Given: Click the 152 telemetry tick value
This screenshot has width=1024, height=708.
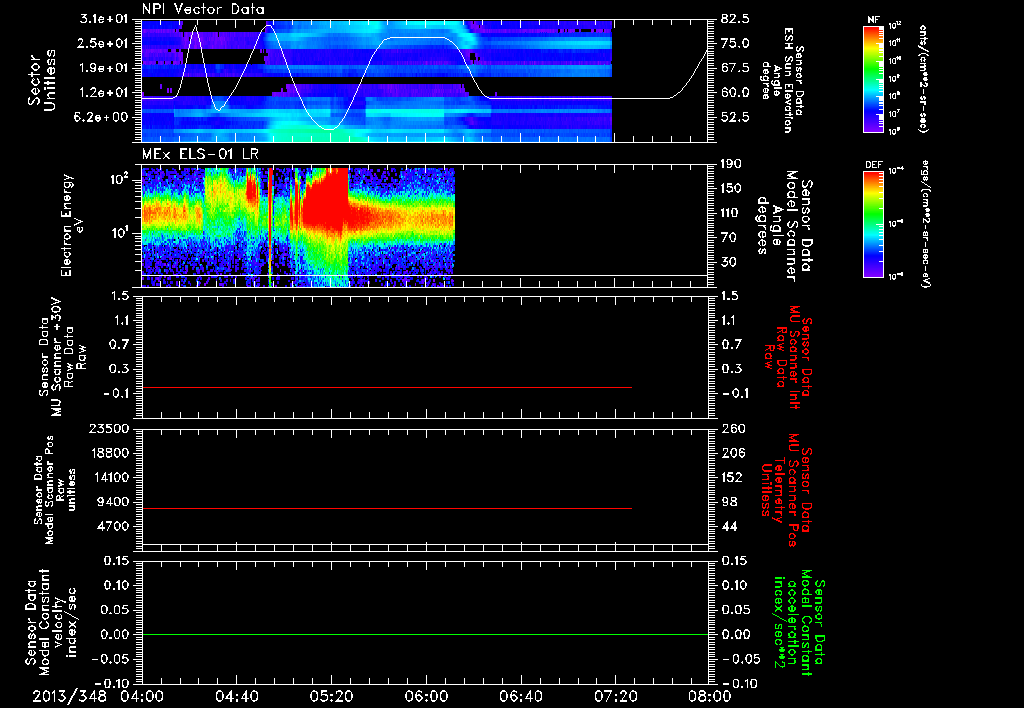Looking at the screenshot, I should click(732, 477).
